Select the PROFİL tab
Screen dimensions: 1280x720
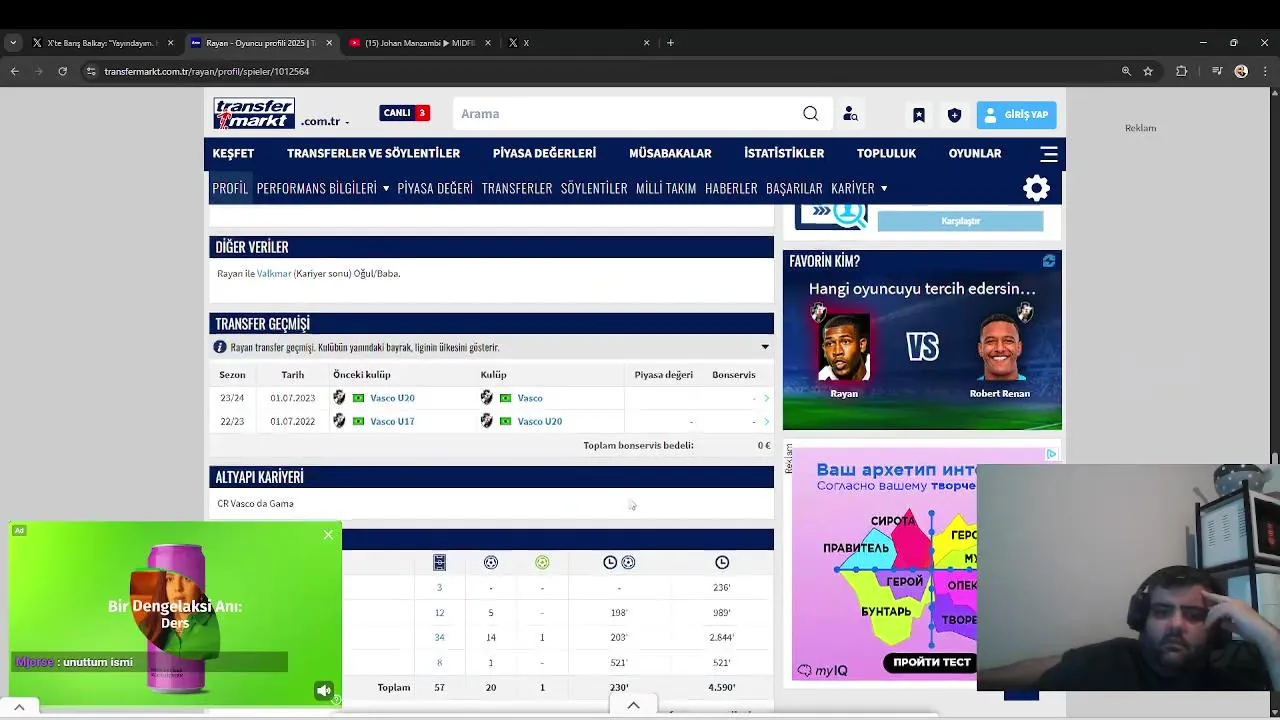tap(230, 188)
